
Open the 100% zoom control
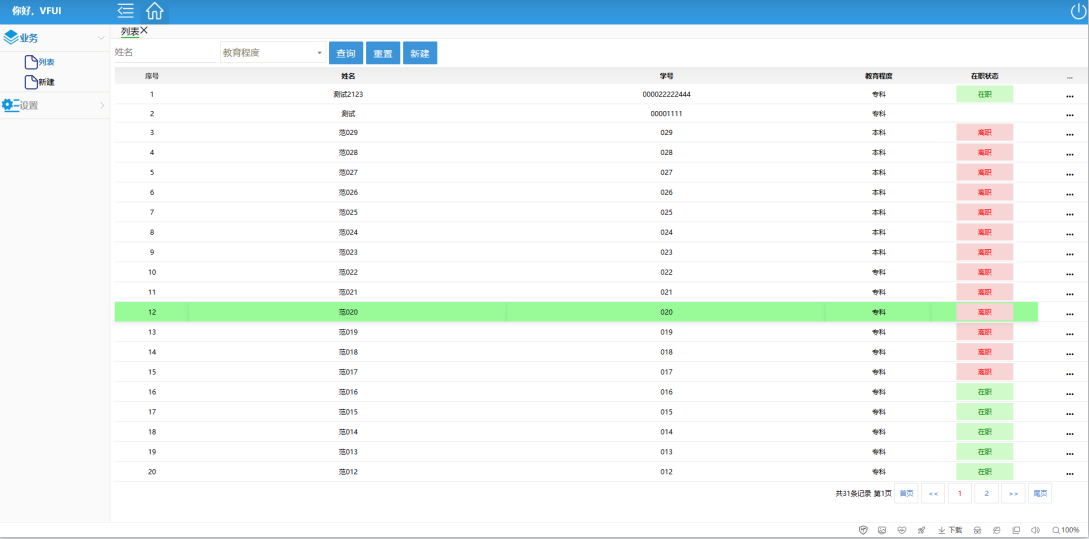1065,530
